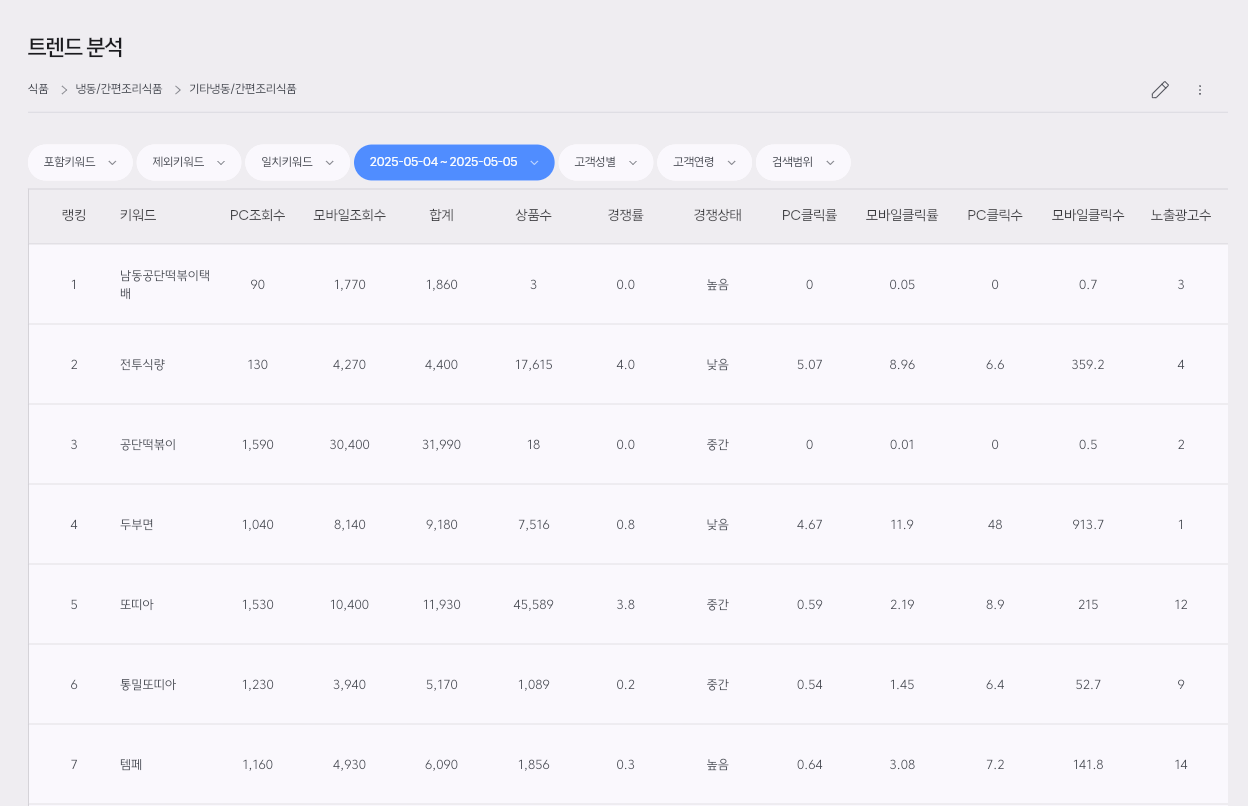The height and width of the screenshot is (806, 1248).
Task: Sort by 상품수 column header
Action: coord(534,215)
